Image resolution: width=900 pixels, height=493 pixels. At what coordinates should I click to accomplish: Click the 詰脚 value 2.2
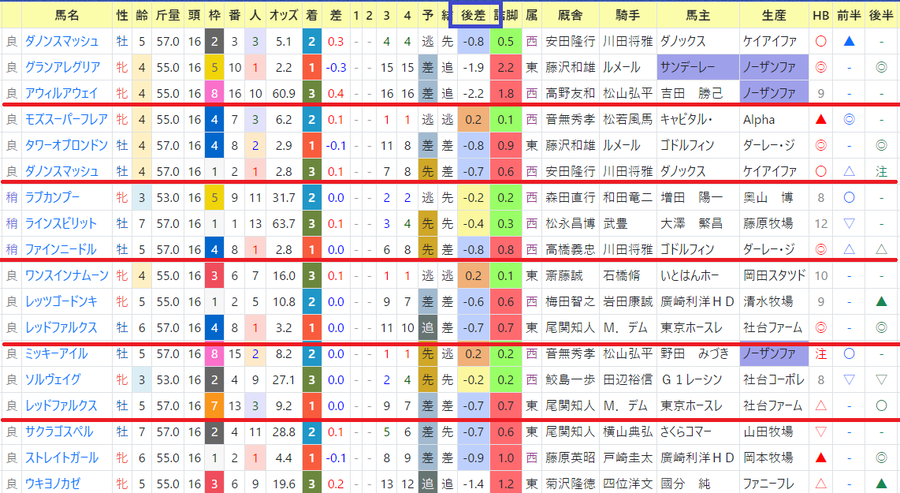(x=506, y=67)
